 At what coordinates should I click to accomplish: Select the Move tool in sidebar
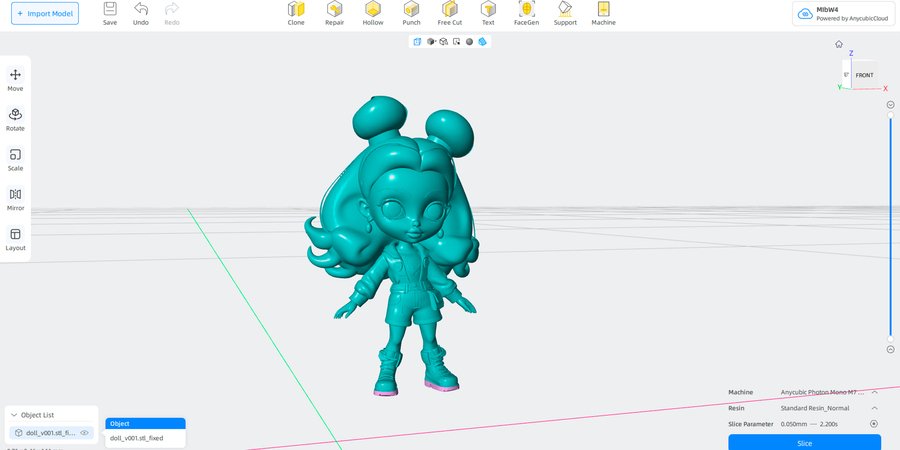(15, 80)
